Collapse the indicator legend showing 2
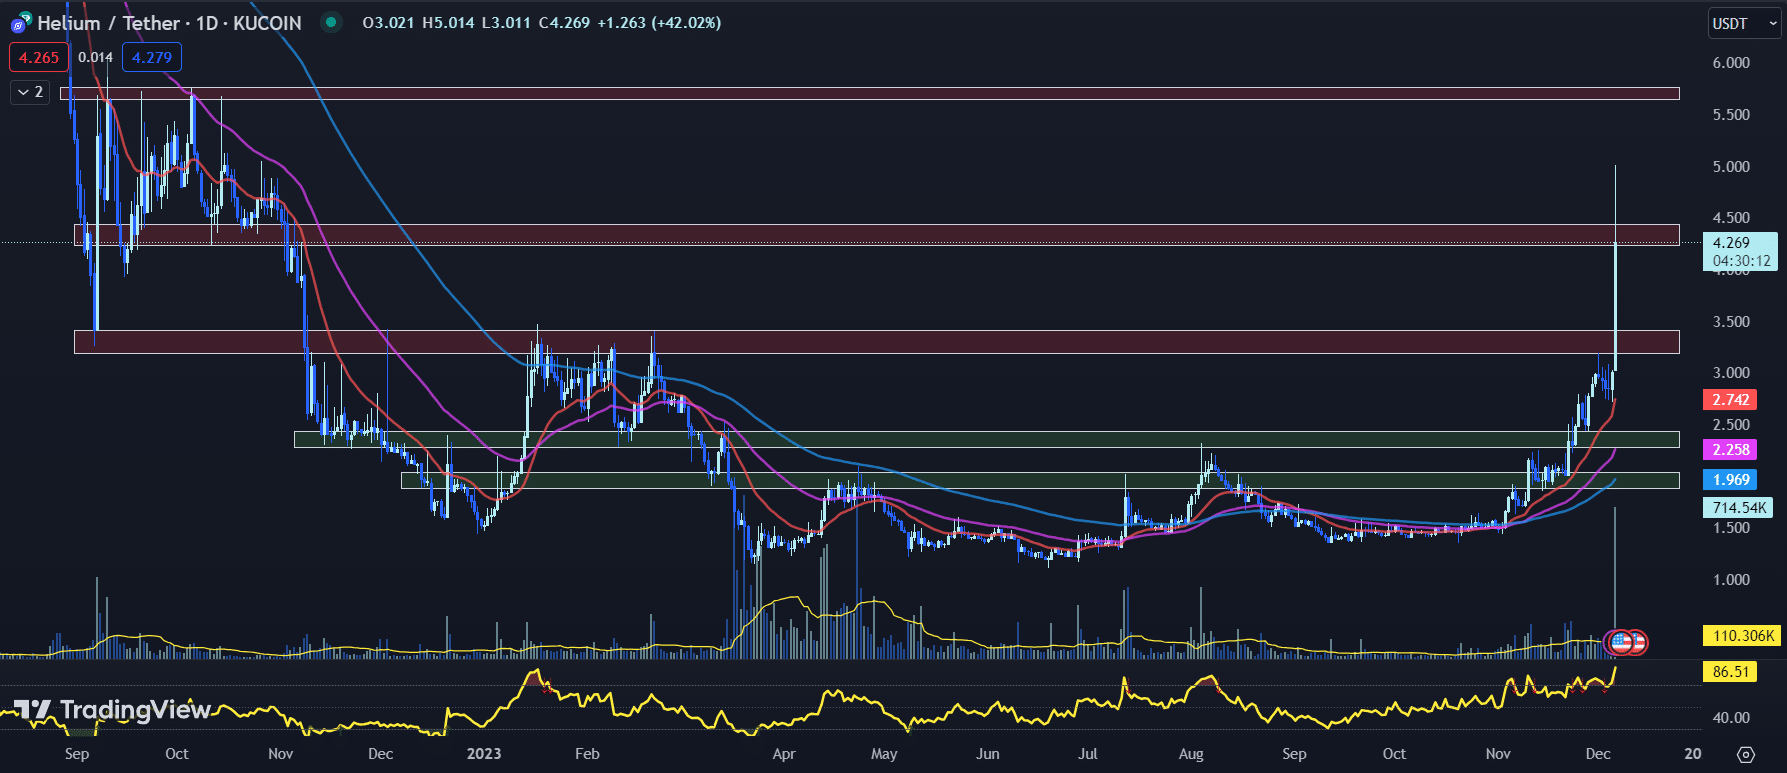Image resolution: width=1787 pixels, height=773 pixels. [29, 92]
